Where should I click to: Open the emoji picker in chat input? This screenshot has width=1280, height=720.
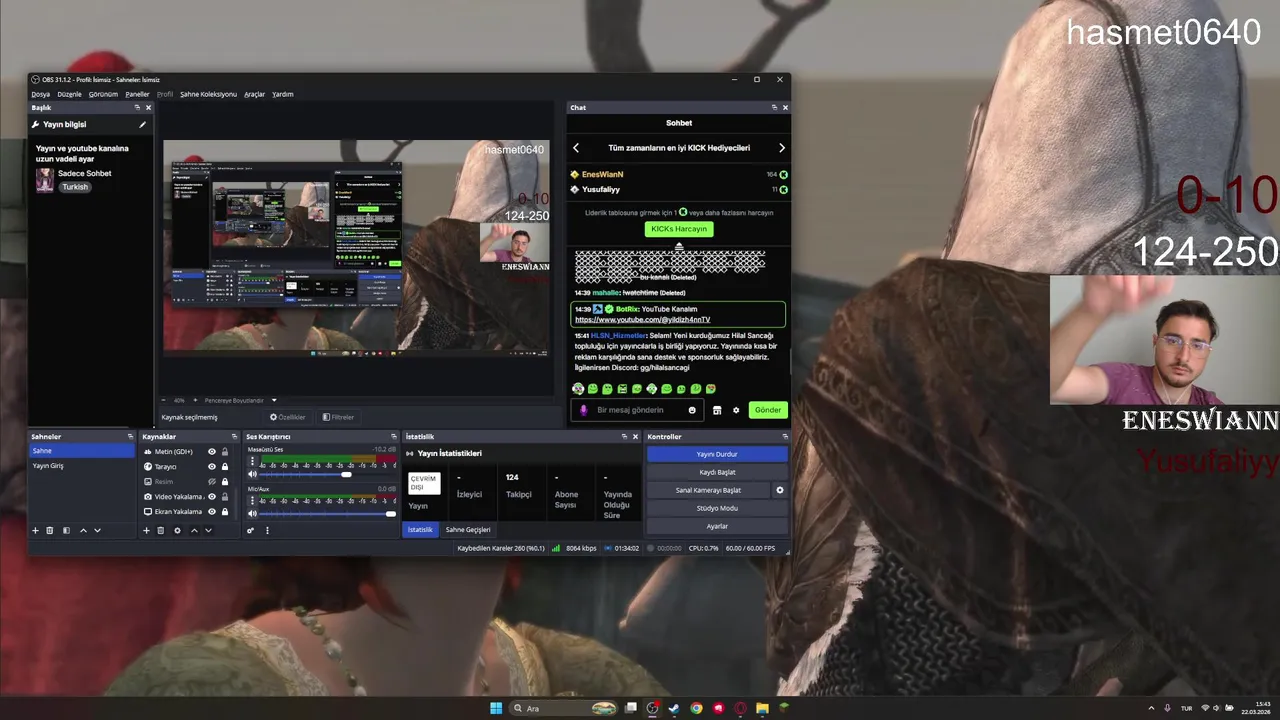tap(692, 410)
